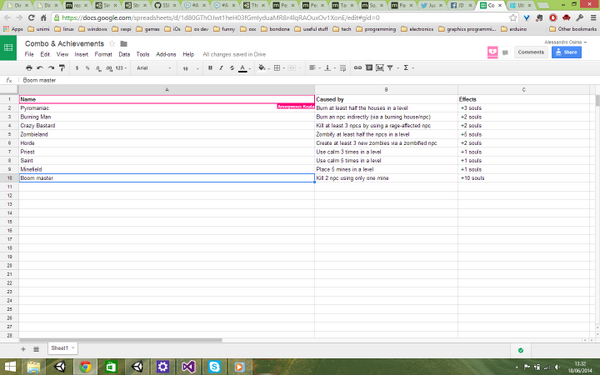Undo the last action
600x375 pixels.
pos(40,68)
